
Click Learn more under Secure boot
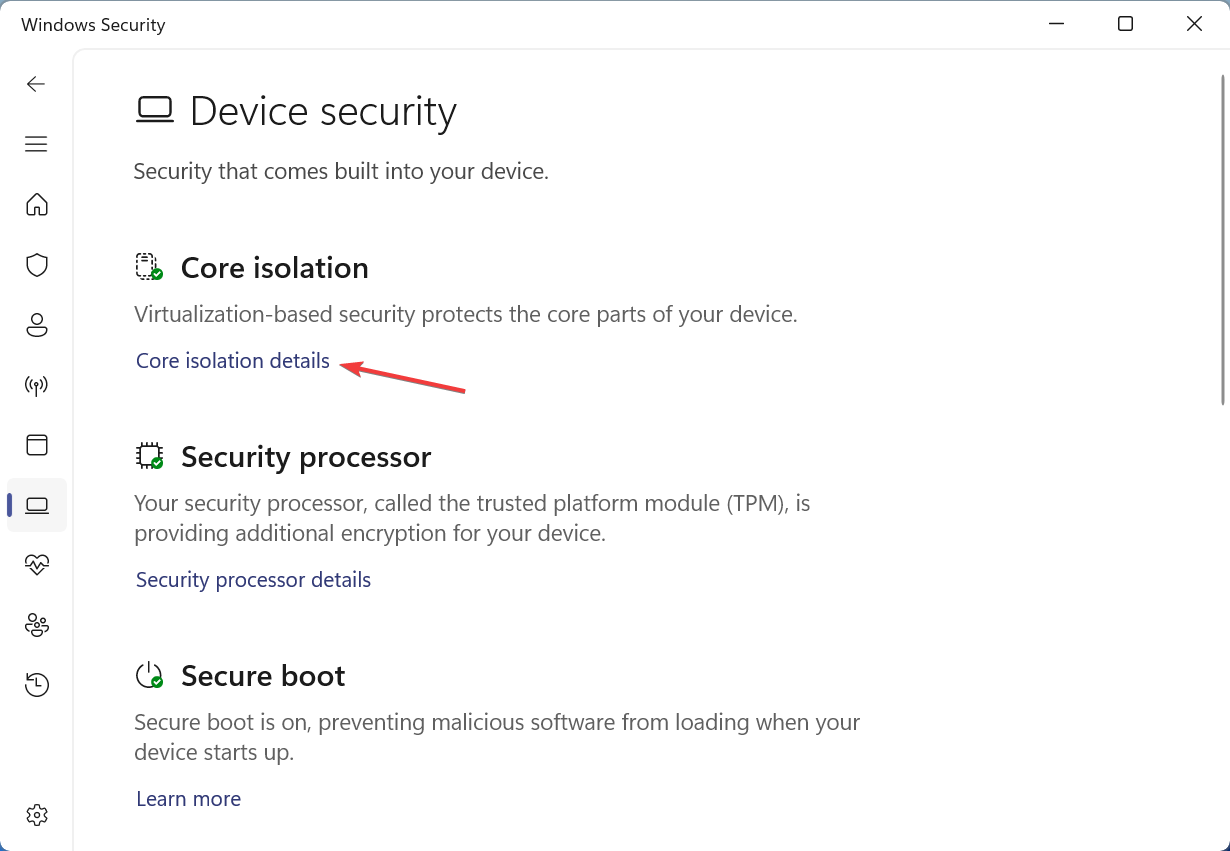point(188,799)
